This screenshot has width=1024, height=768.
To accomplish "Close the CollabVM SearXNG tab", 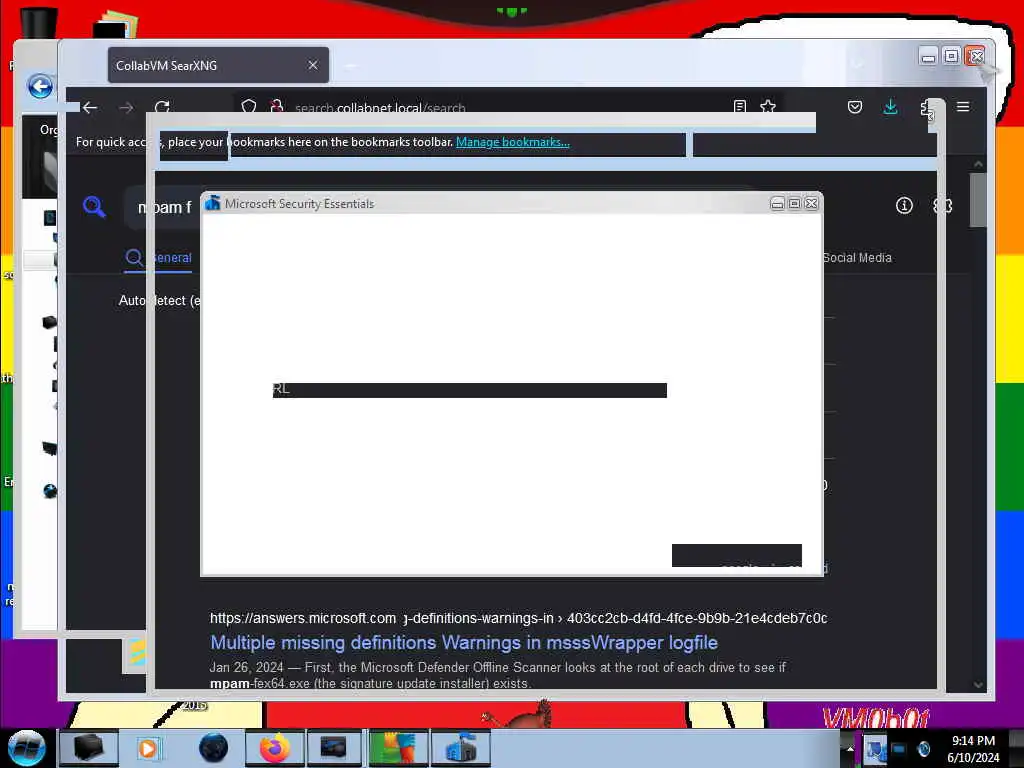I will click(x=313, y=65).
